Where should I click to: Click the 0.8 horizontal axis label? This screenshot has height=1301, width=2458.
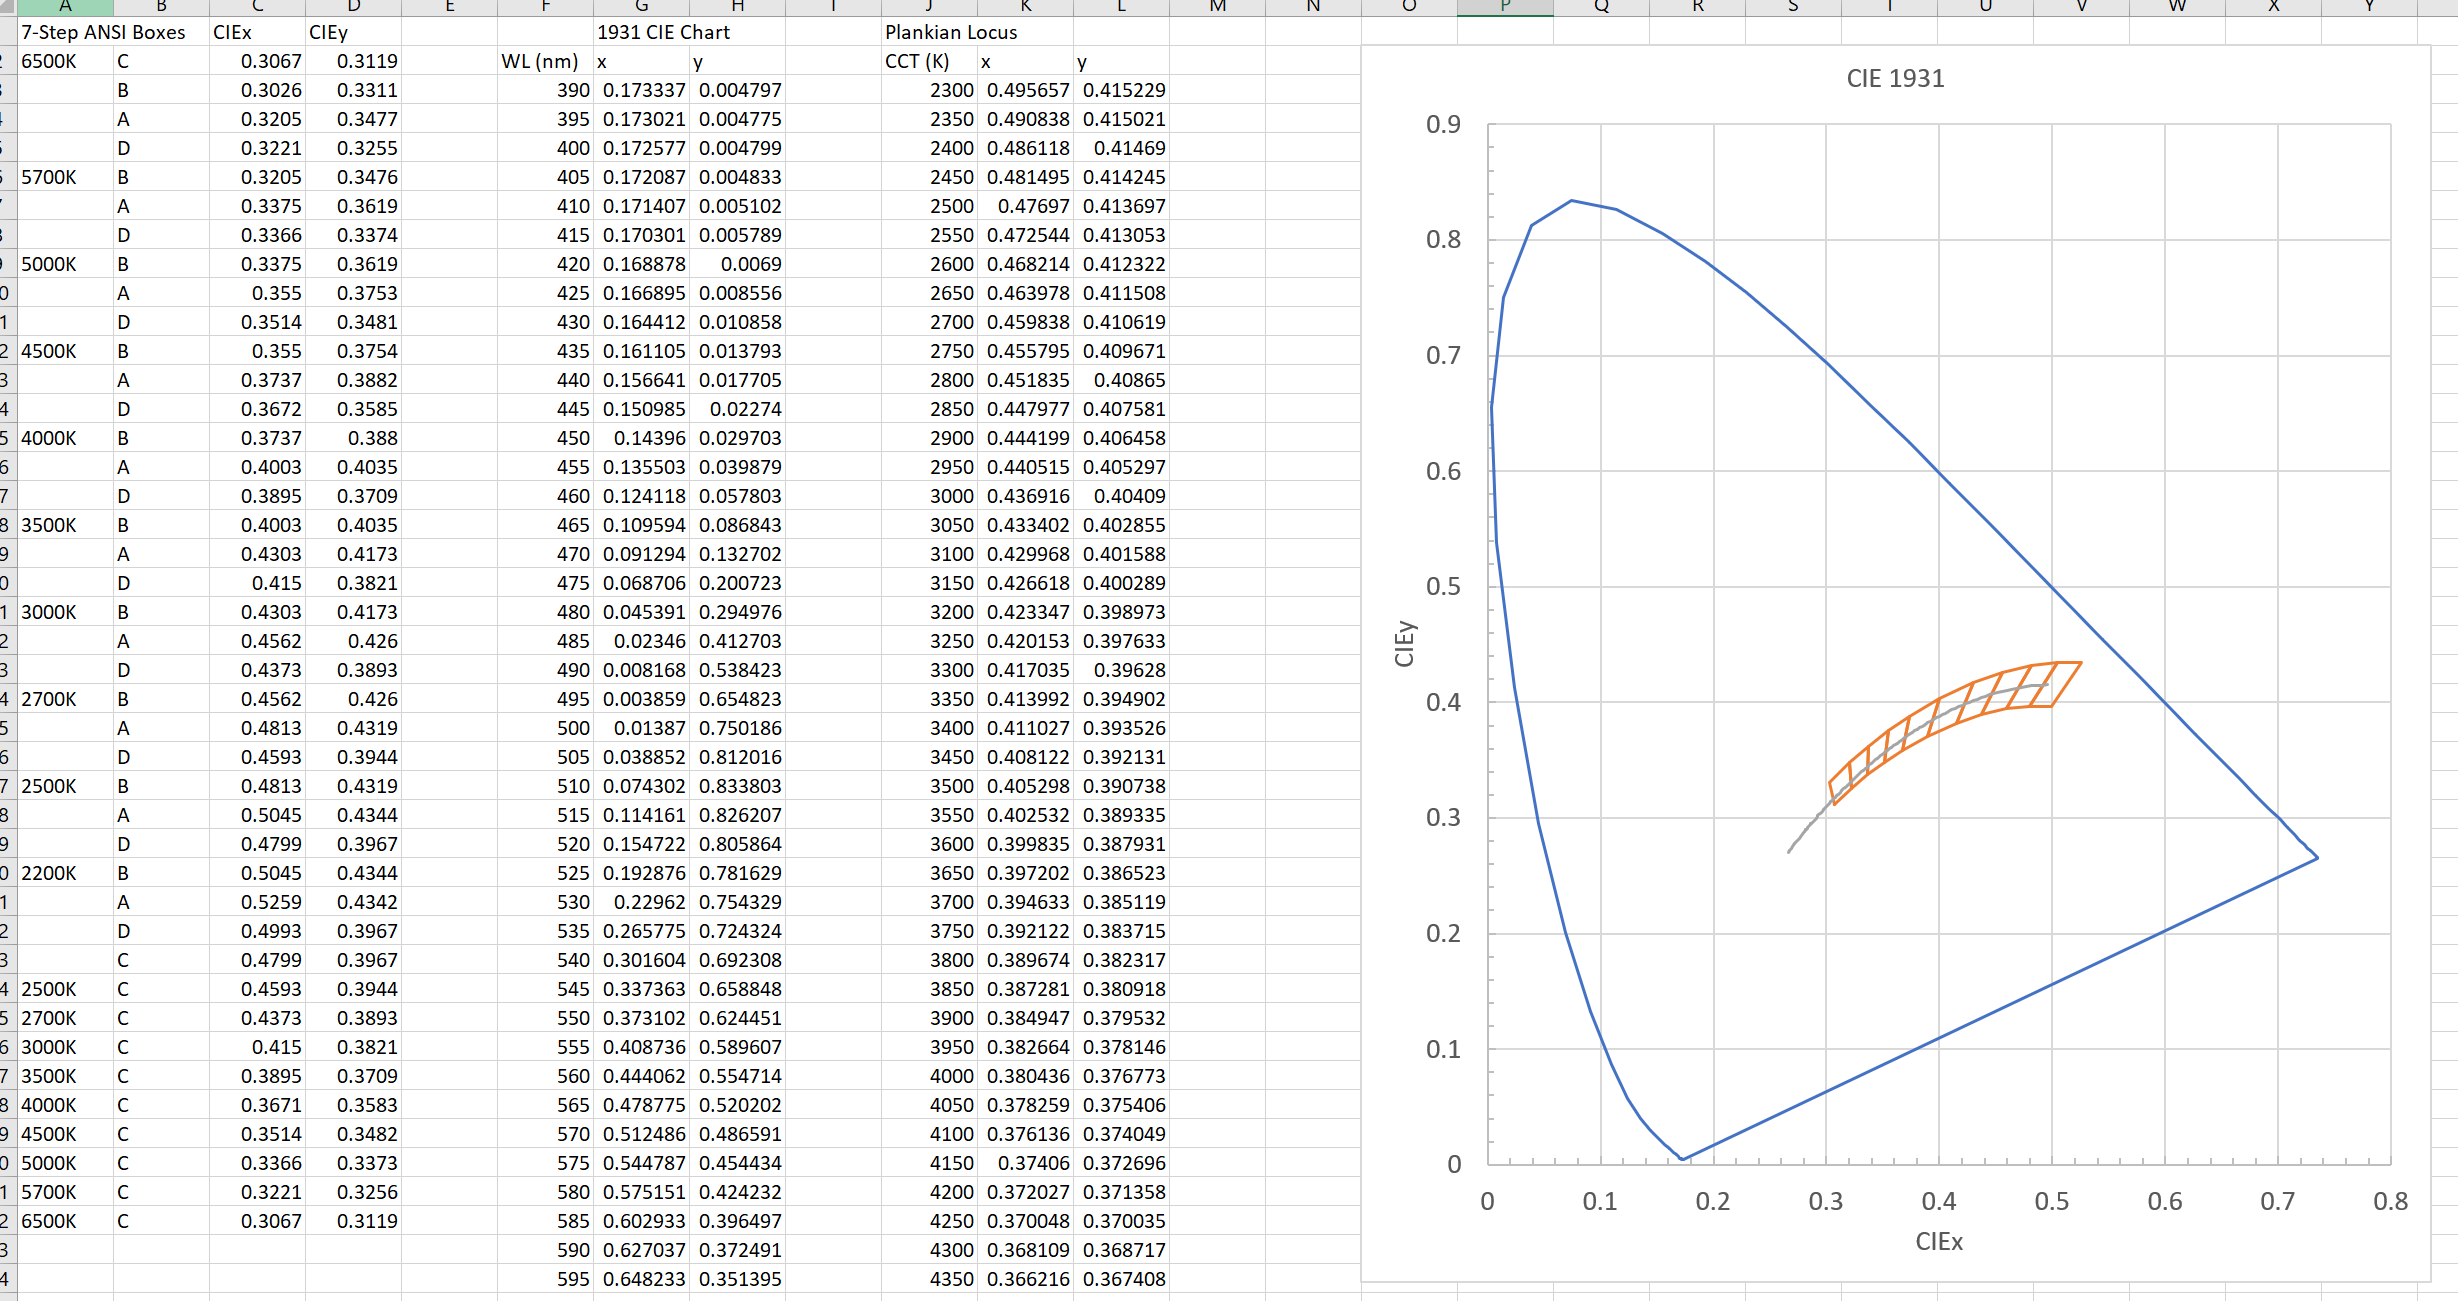tap(2390, 1201)
